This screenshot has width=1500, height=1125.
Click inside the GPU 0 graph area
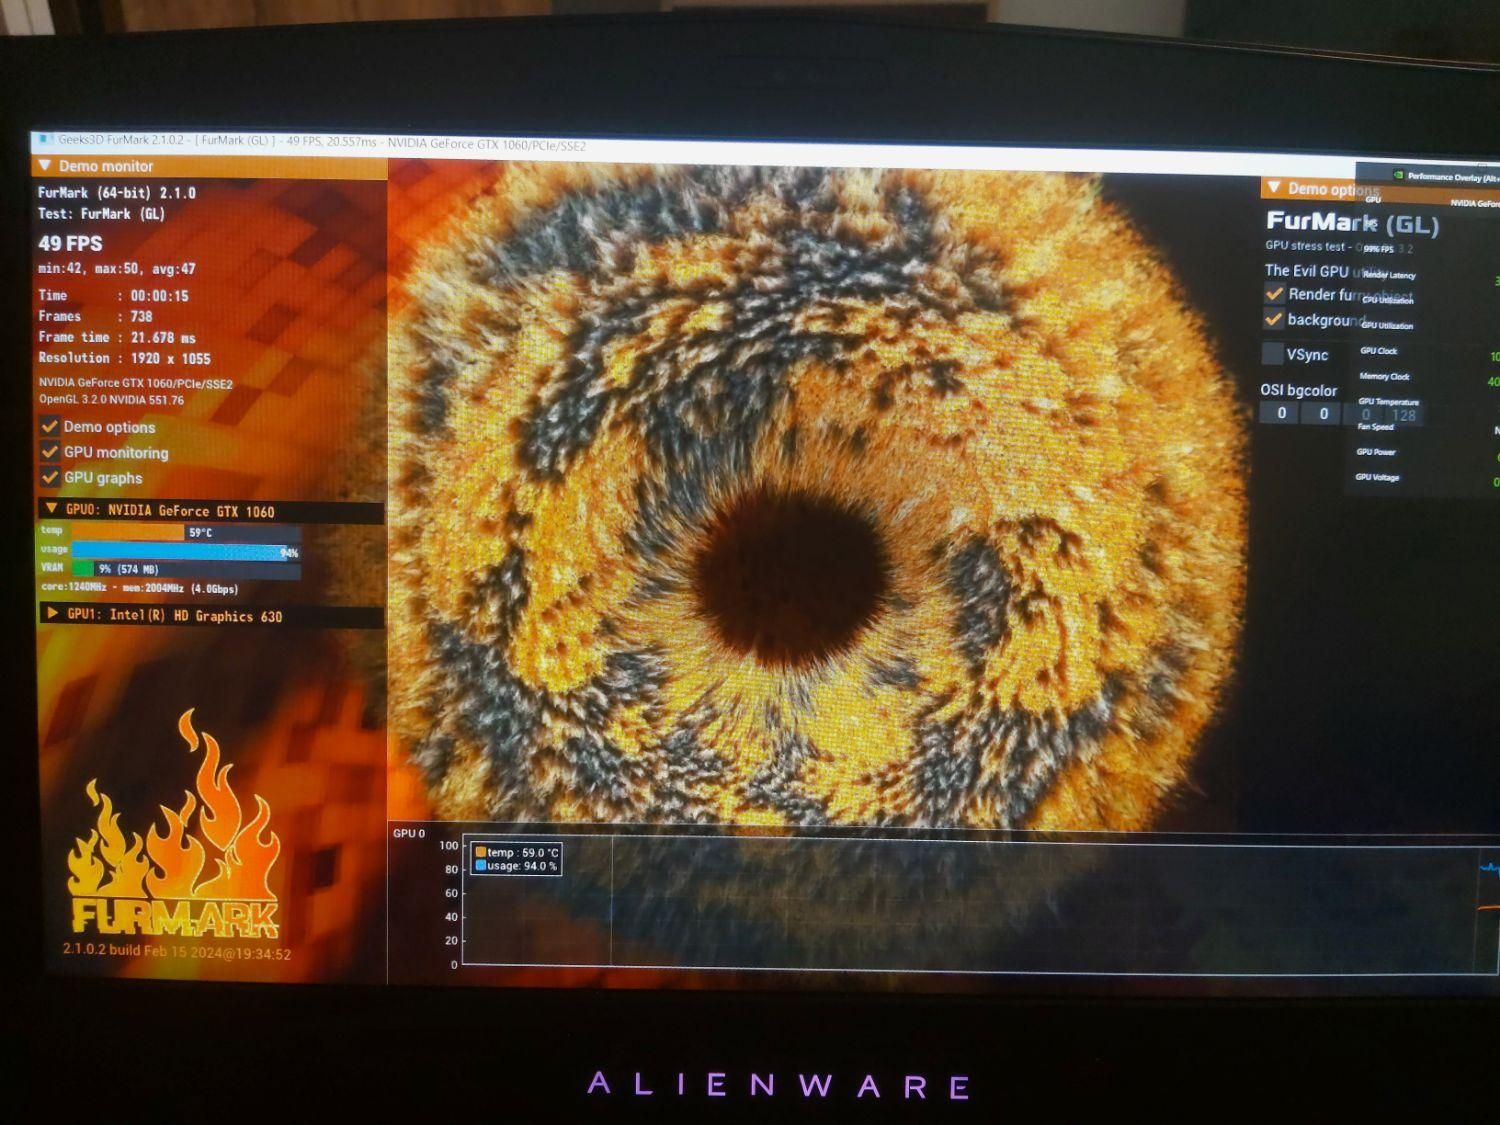click(980, 905)
